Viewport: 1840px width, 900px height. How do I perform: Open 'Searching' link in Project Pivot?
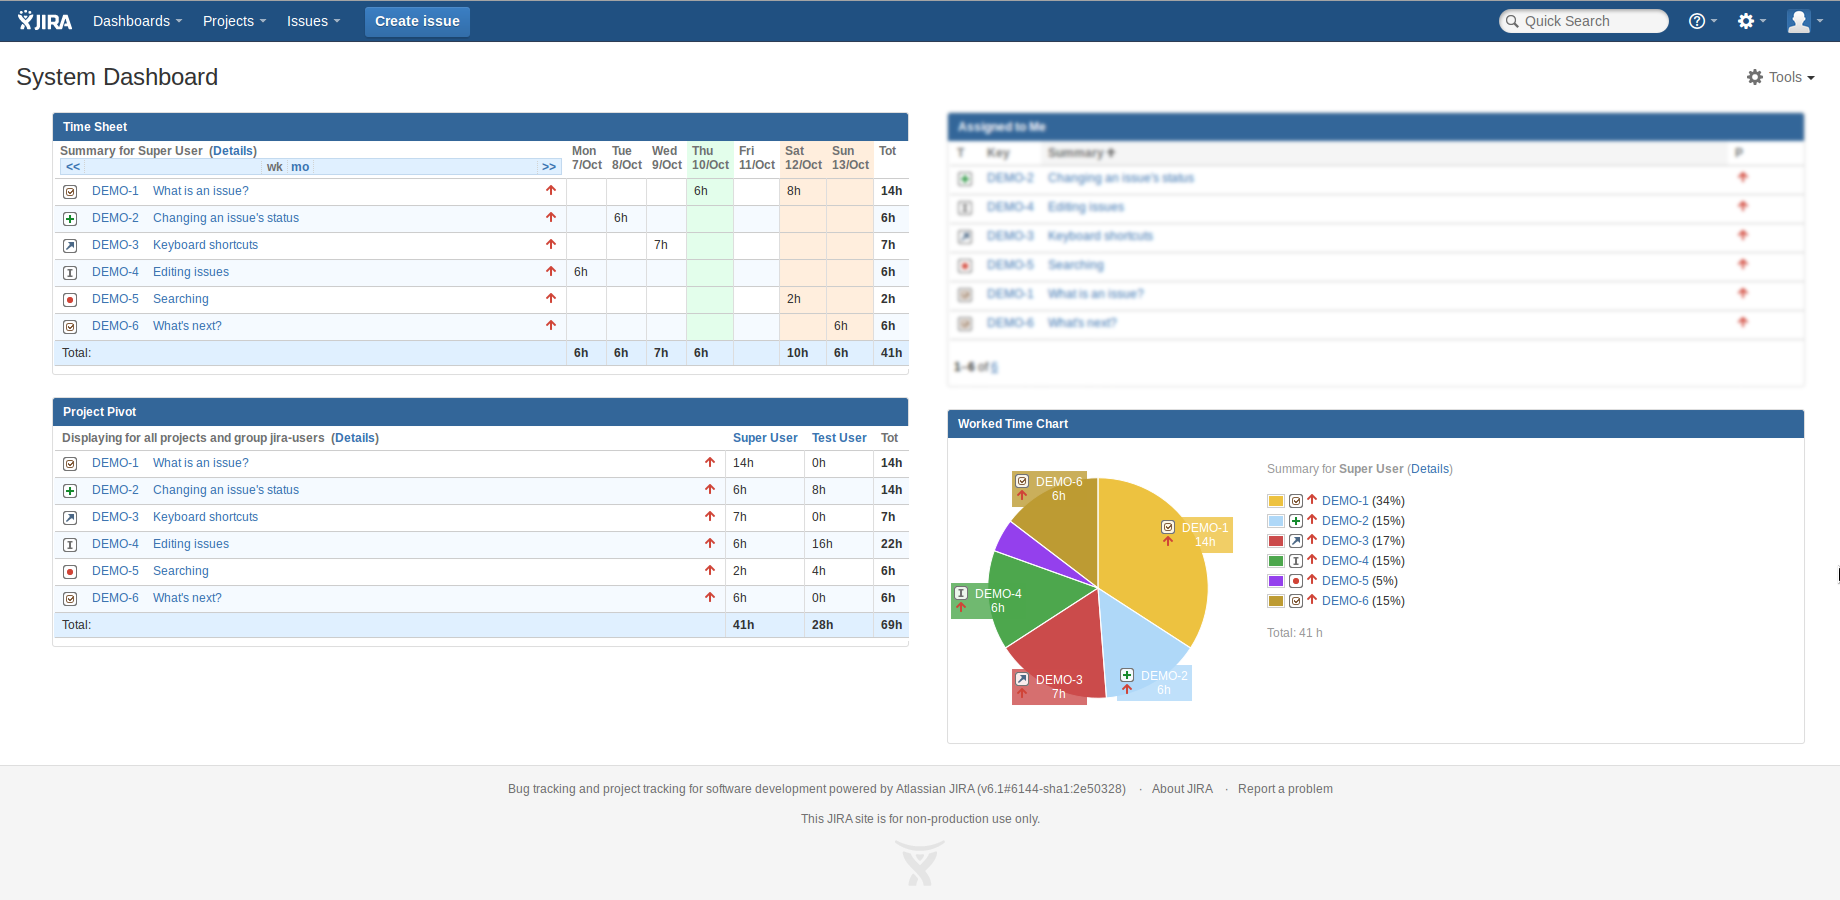(181, 571)
